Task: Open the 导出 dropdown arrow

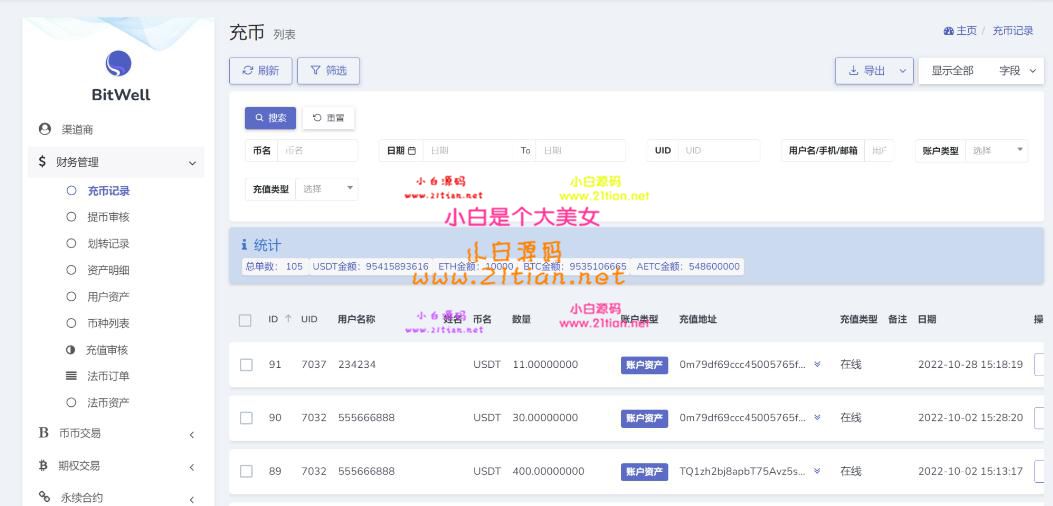Action: (x=903, y=71)
